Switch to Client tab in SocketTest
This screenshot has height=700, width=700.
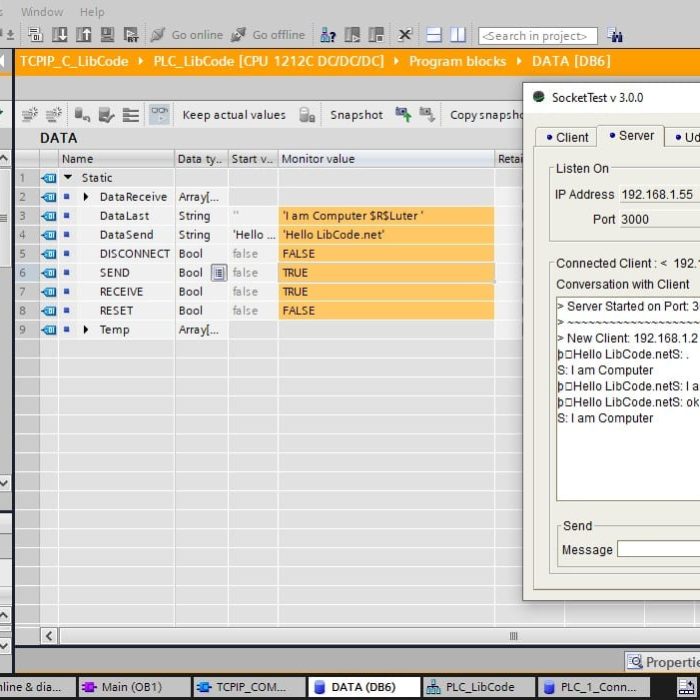click(x=567, y=137)
